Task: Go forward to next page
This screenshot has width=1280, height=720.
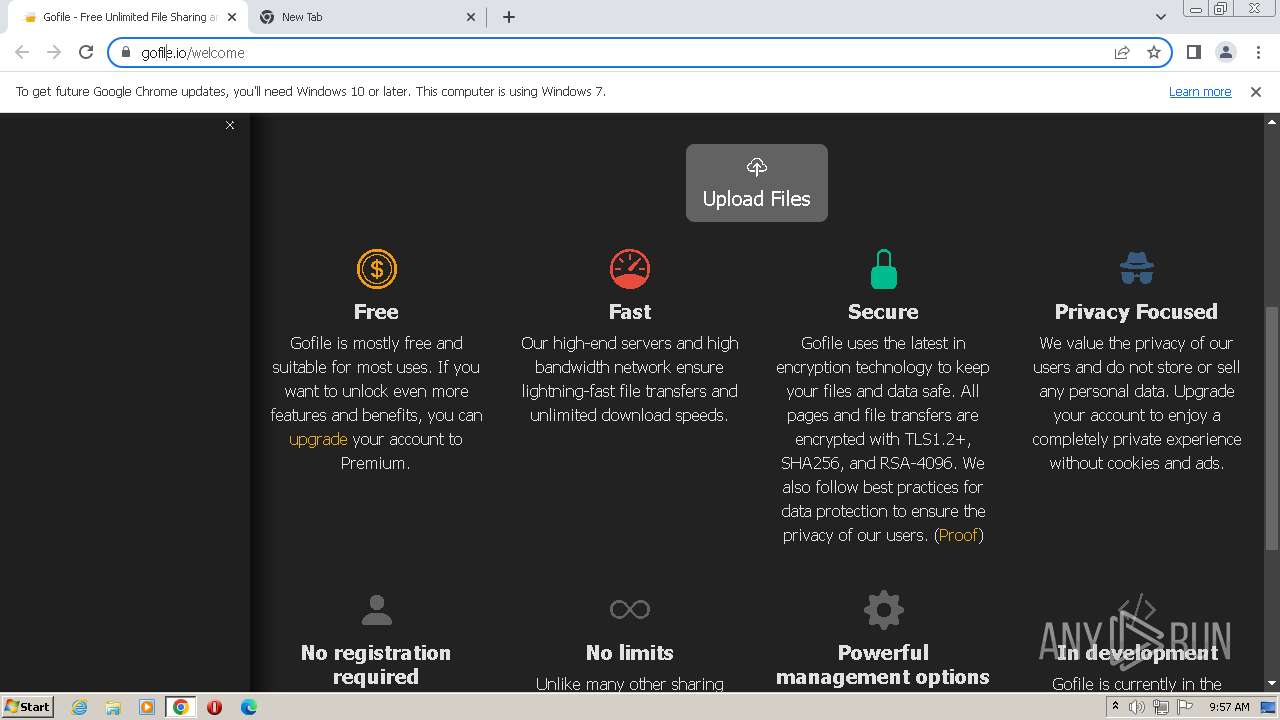Action: (x=54, y=52)
